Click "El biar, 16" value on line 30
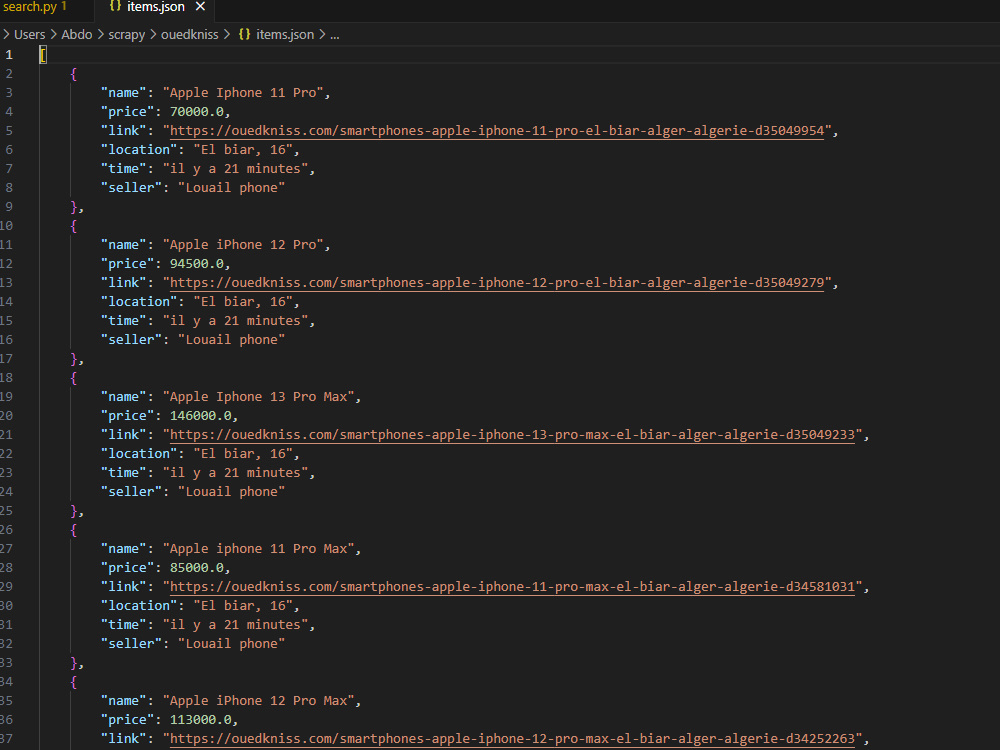The width and height of the screenshot is (1000, 750). (x=243, y=606)
